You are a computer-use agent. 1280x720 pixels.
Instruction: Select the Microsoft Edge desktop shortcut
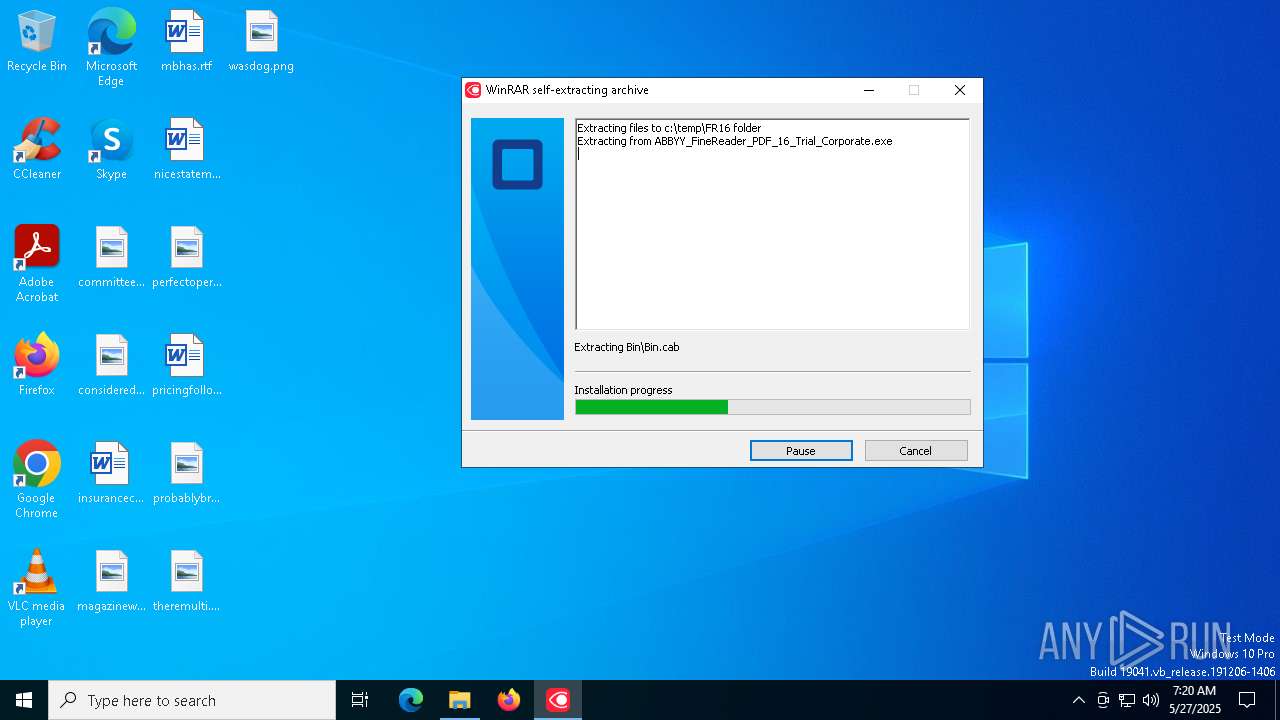111,48
